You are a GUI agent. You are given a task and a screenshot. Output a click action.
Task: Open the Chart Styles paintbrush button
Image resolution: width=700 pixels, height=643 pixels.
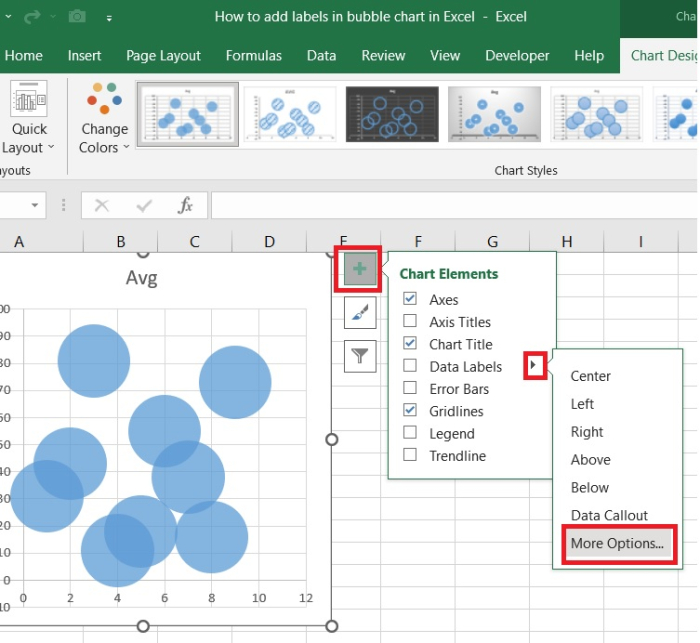(360, 313)
